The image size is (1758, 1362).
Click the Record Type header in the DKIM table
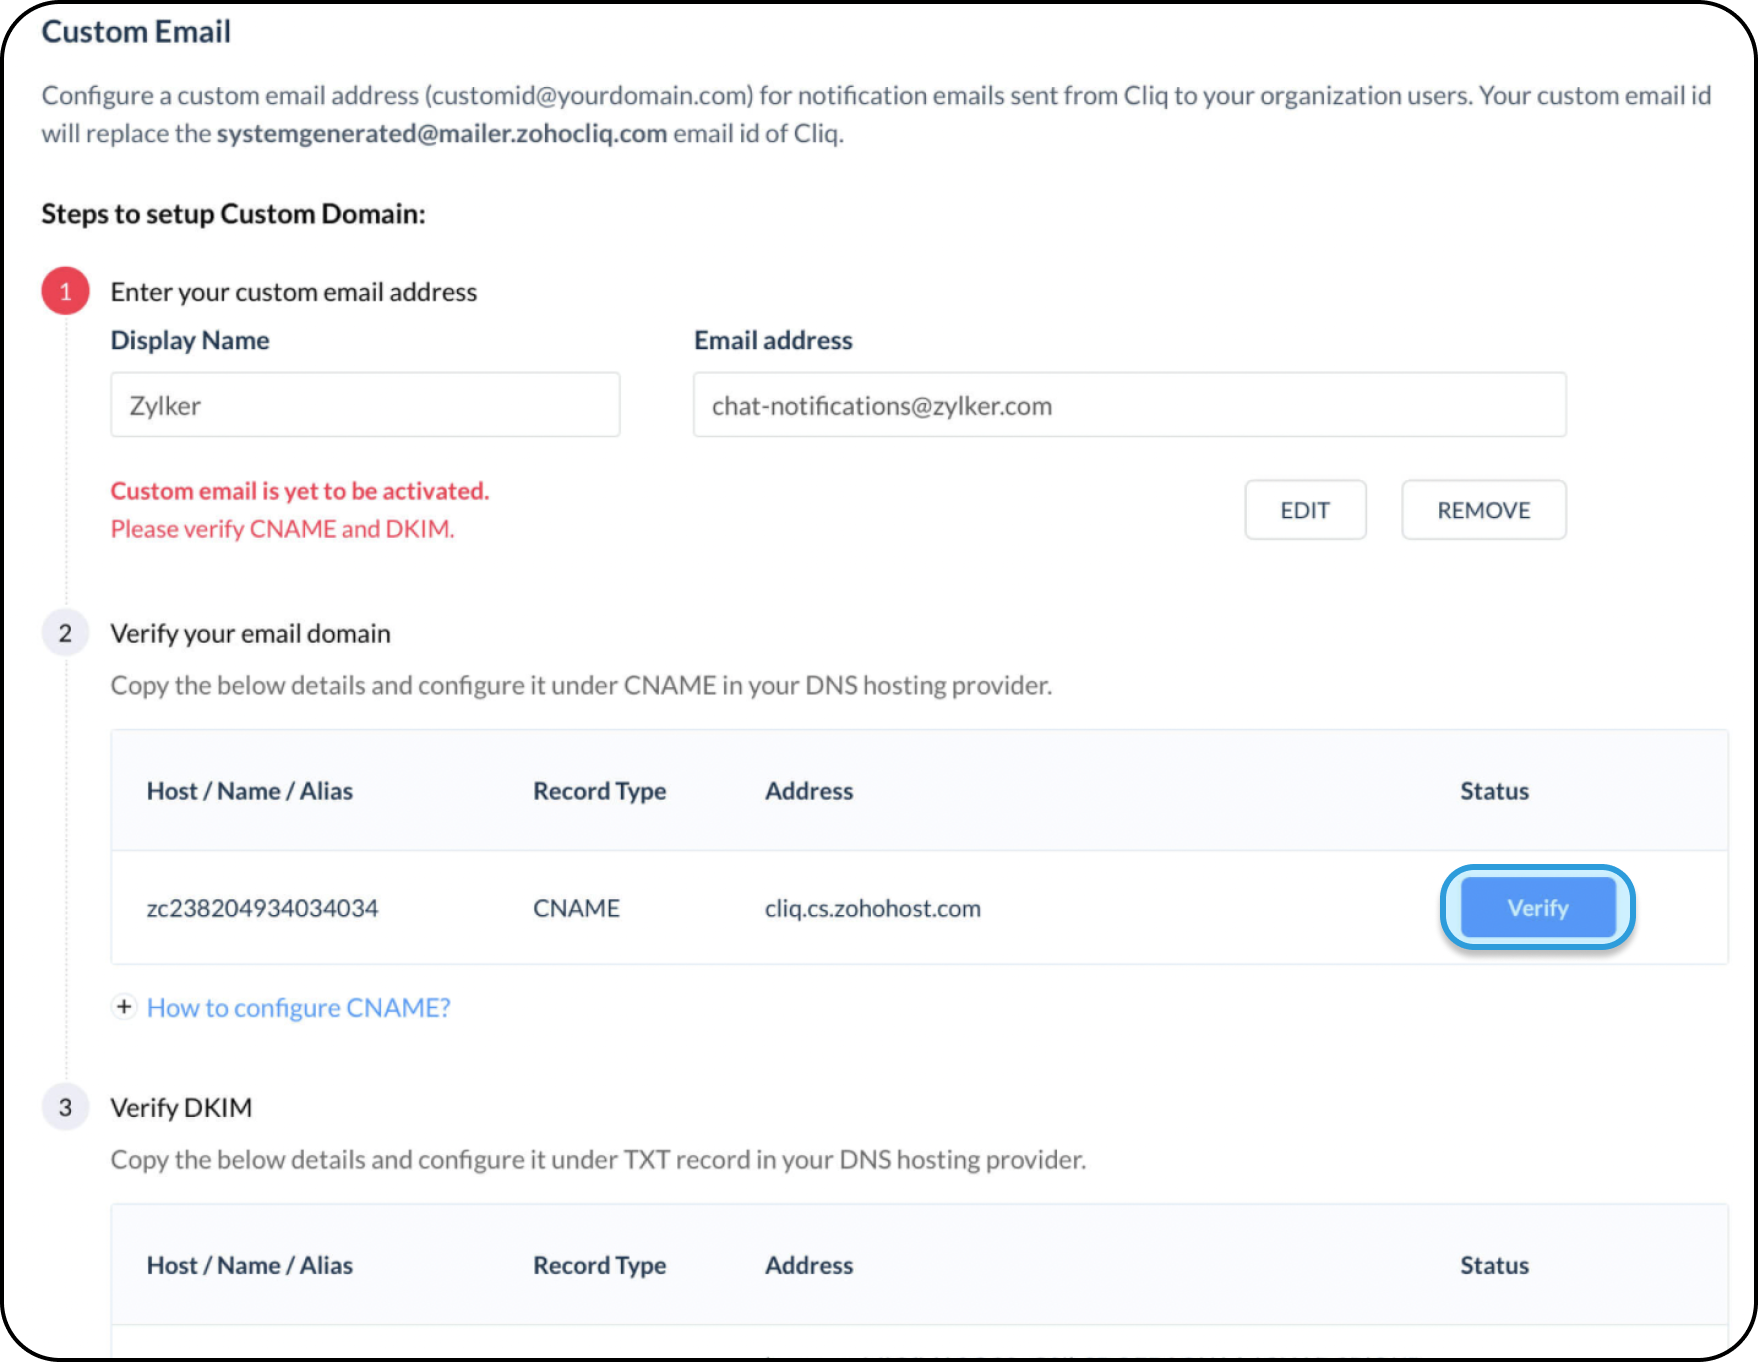pos(599,1265)
